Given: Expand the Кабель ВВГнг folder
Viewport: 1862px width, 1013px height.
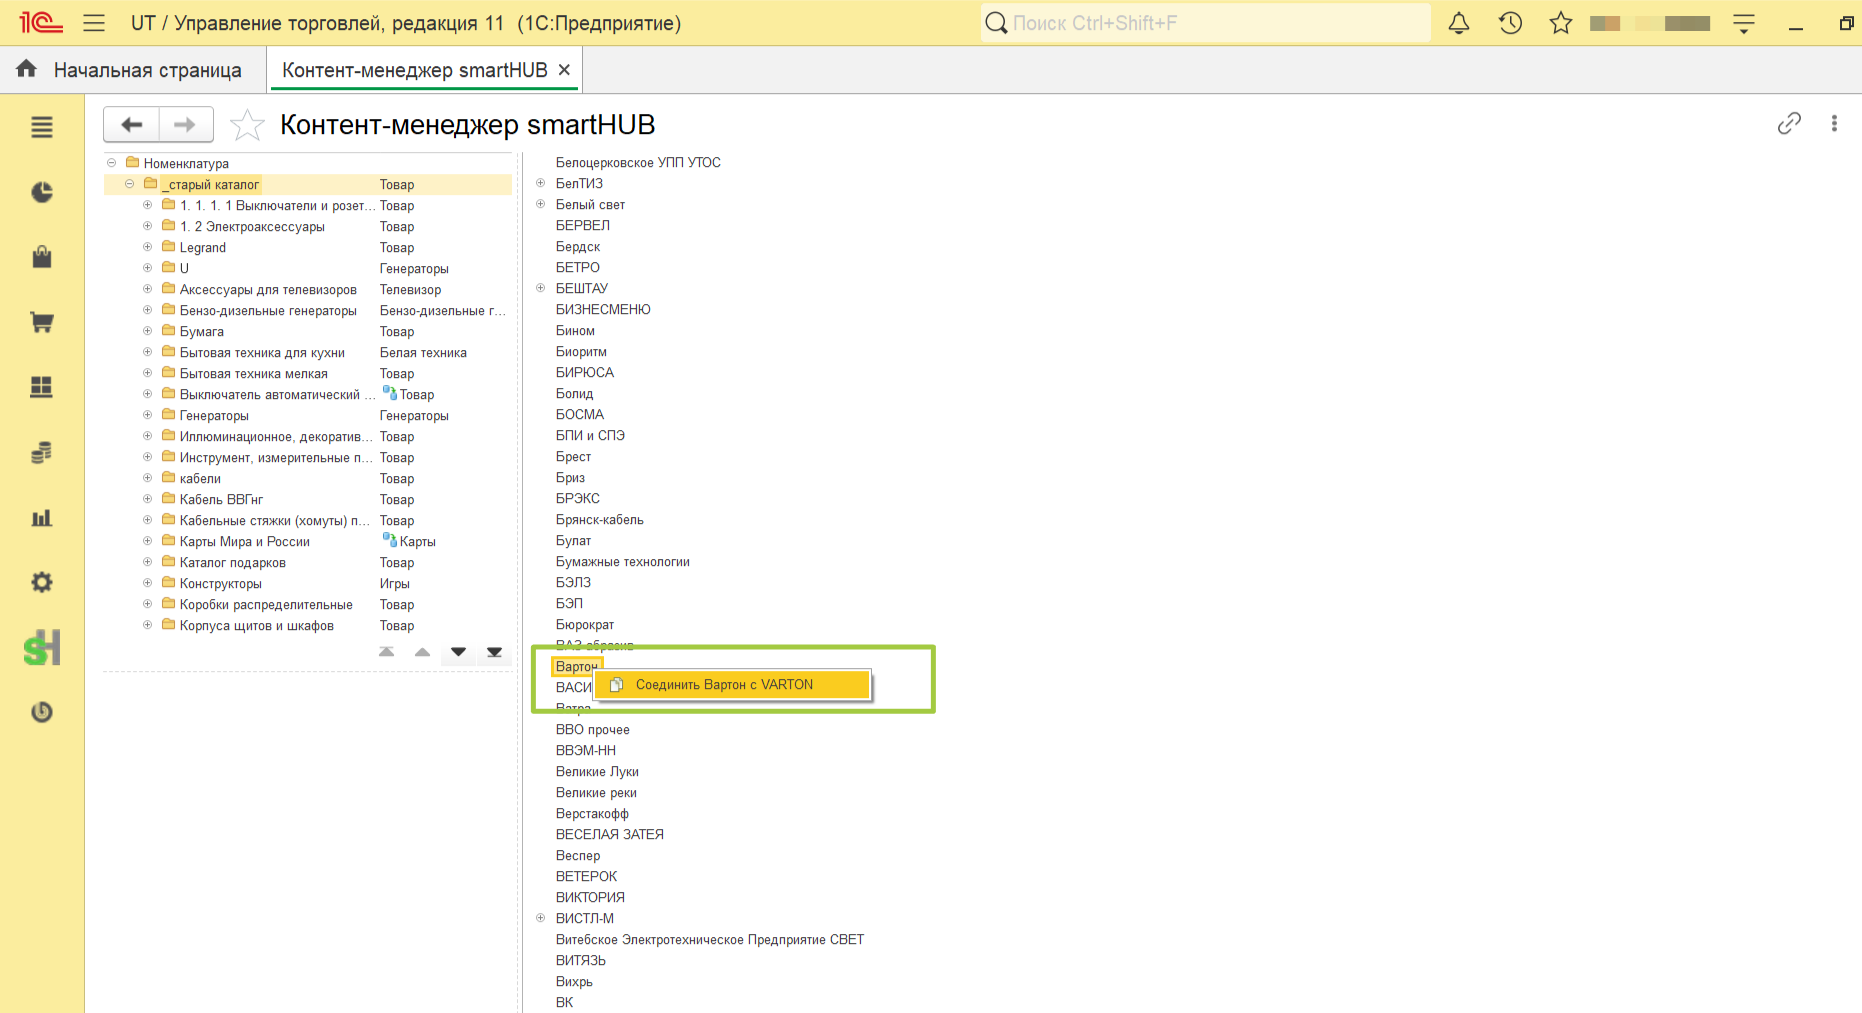Looking at the screenshot, I should point(148,499).
